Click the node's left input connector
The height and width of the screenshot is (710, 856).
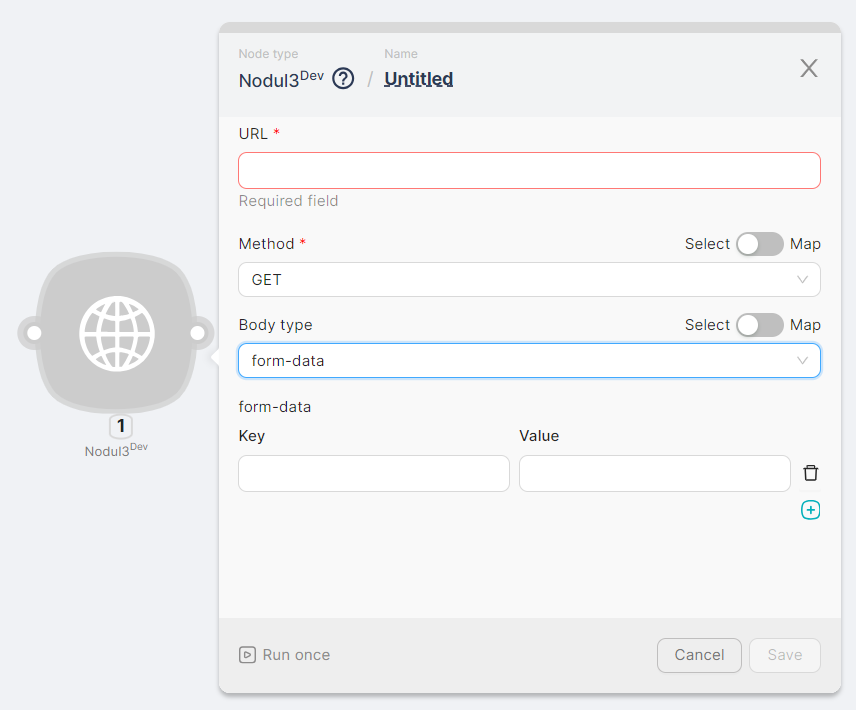coord(33,333)
